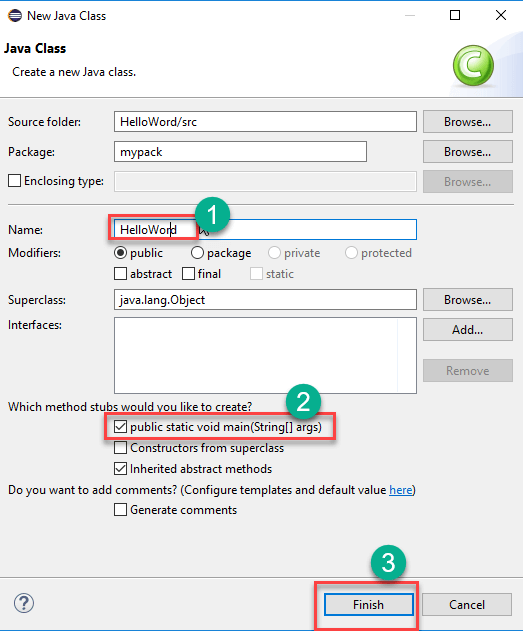Image resolution: width=523 pixels, height=631 pixels.
Task: Close the New Java Class dialog
Action: tap(501, 15)
